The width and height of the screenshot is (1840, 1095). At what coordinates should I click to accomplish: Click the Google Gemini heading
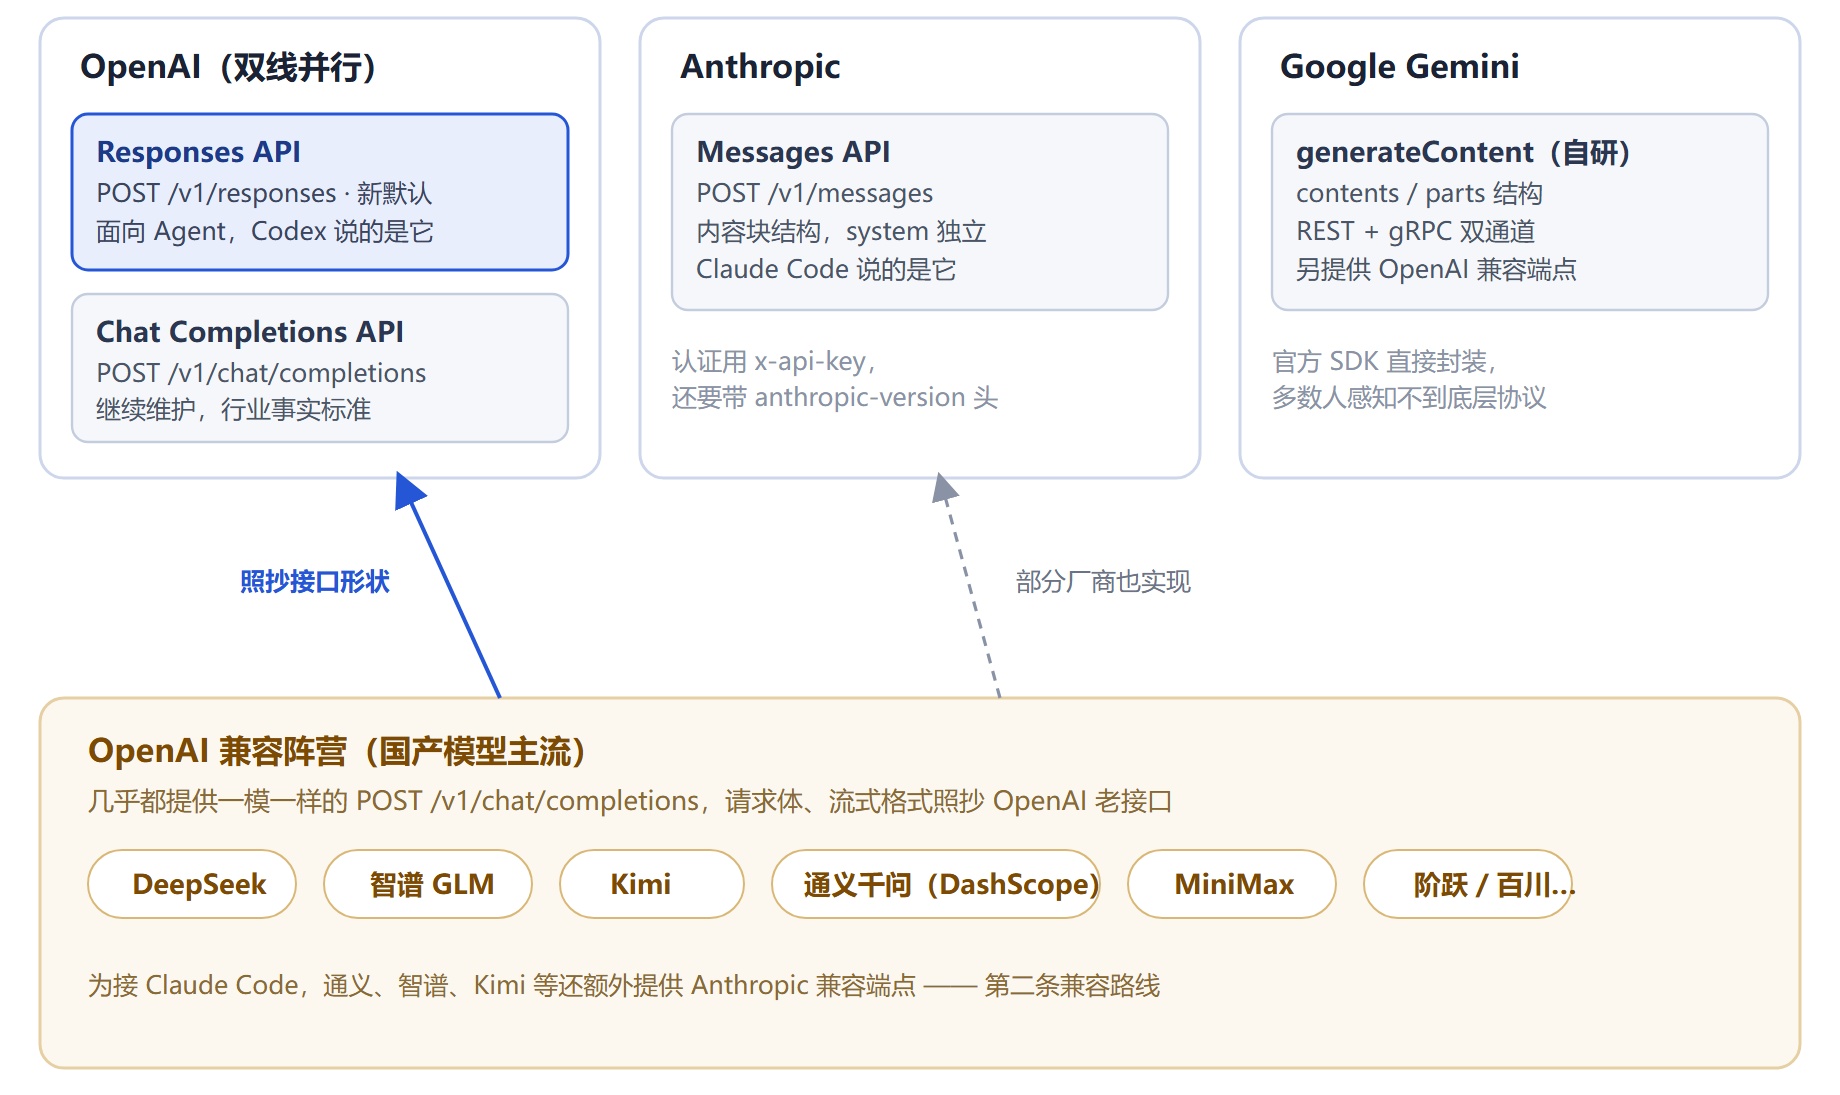coord(1399,67)
